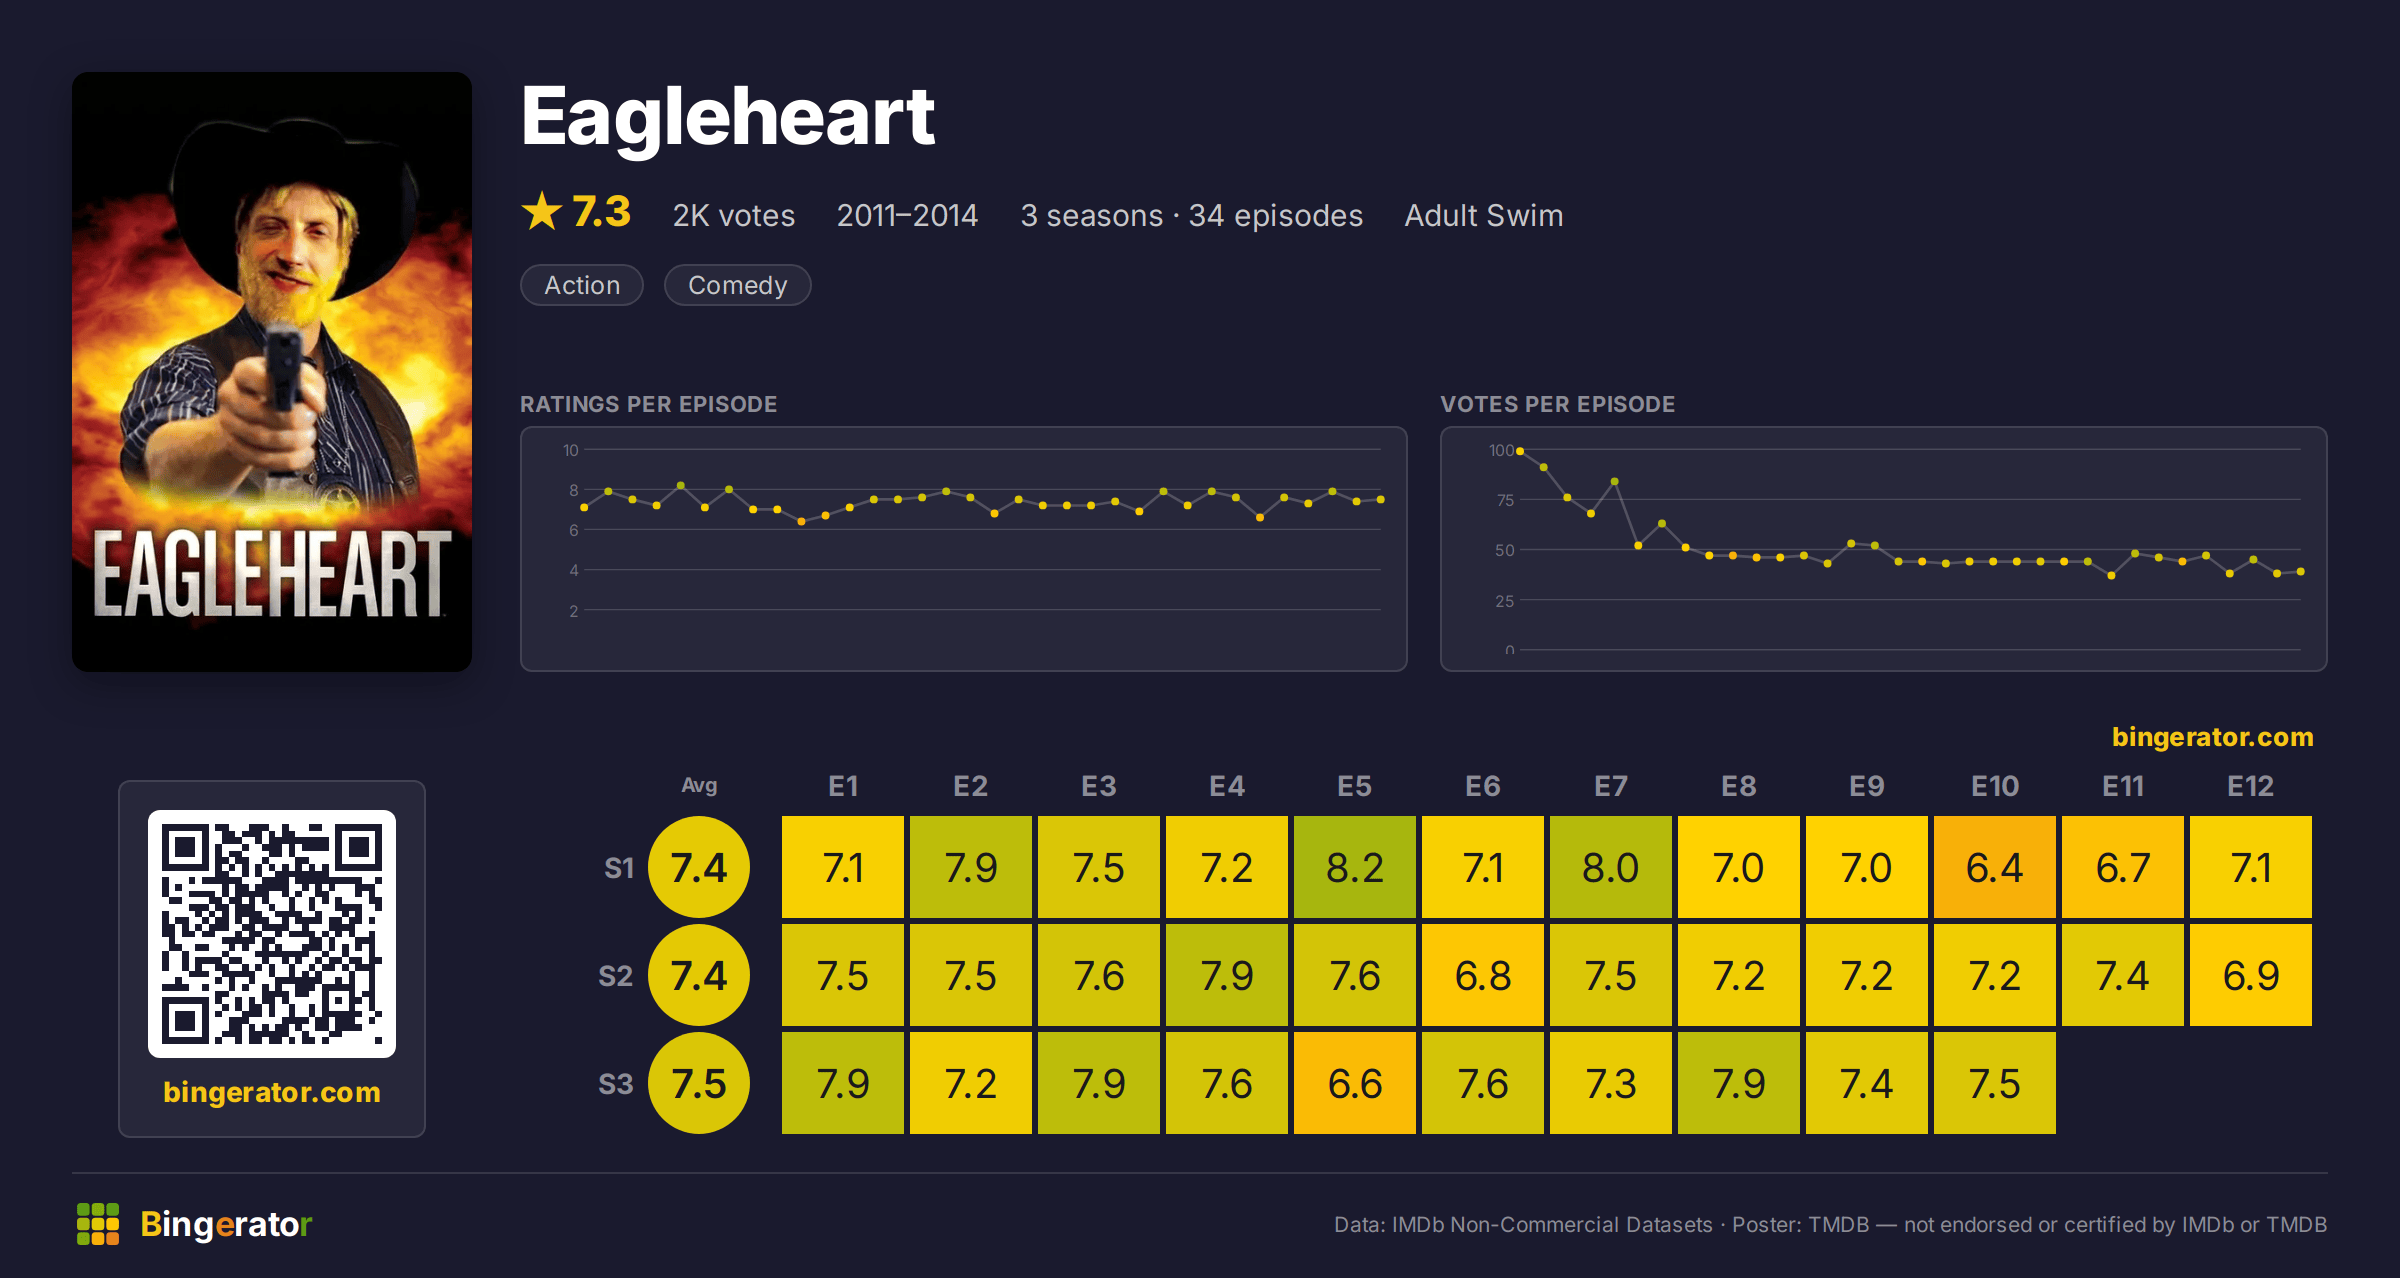2400x1278 pixels.
Task: Click the Bingerator wordmark in footer
Action: [x=226, y=1224]
